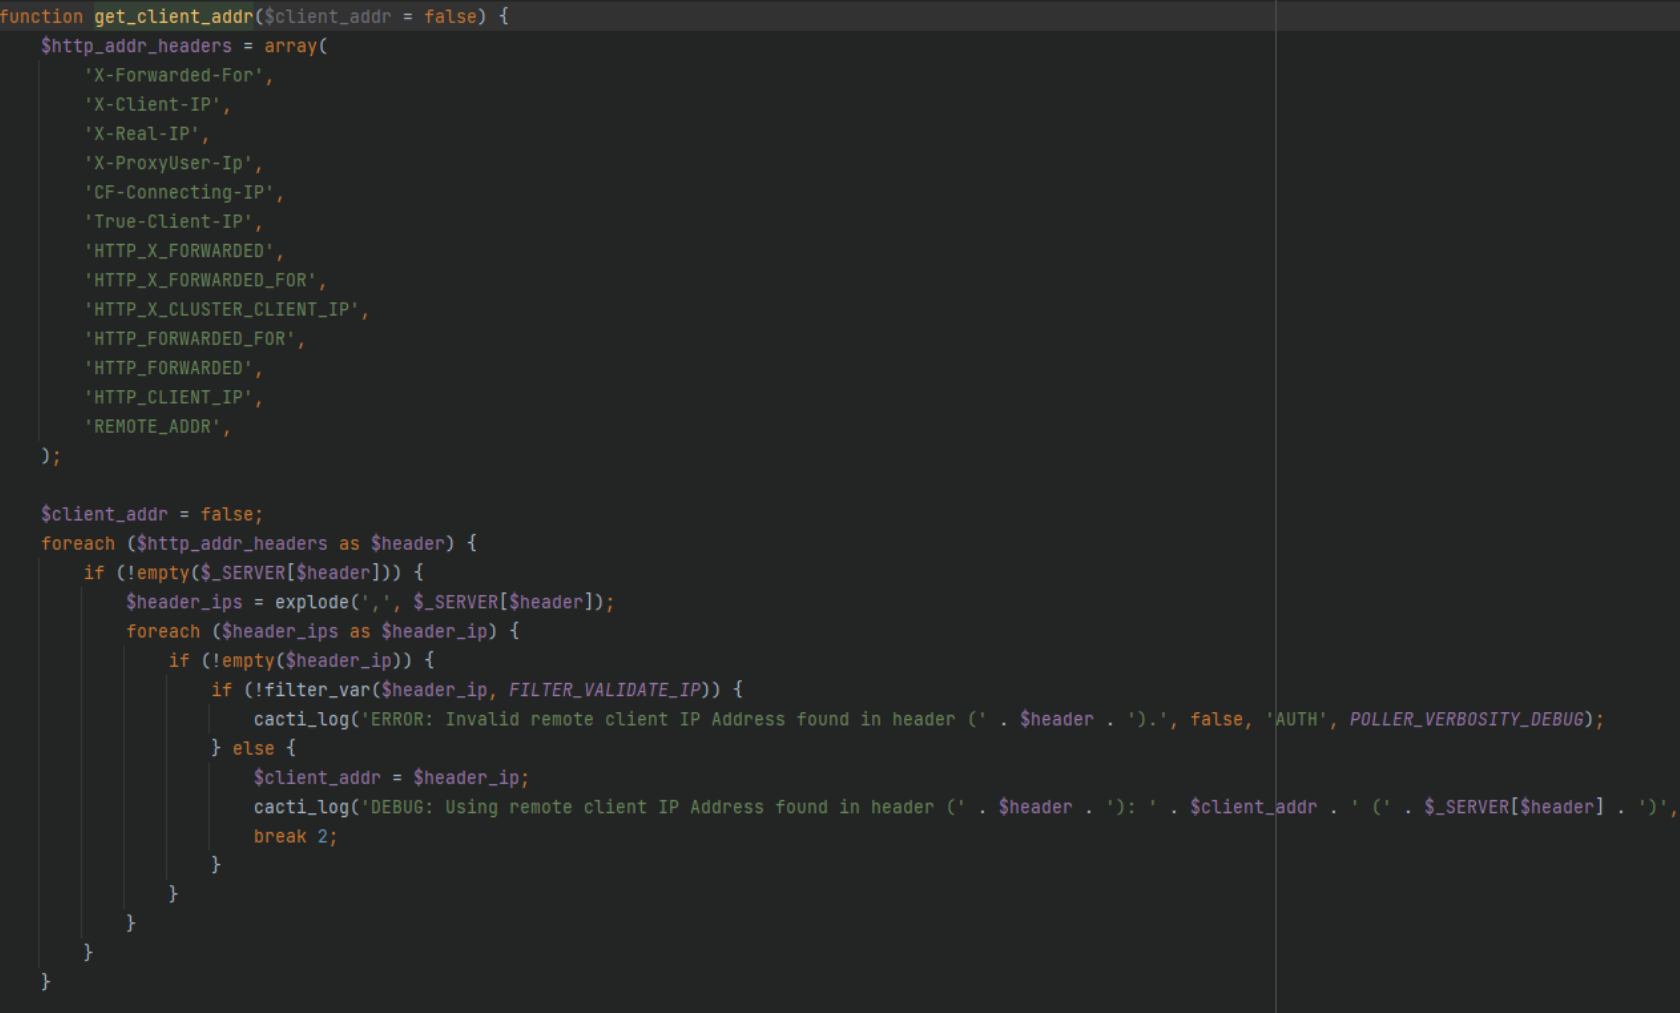Click the 'HTTP_X_CLUSTER_CLIENT_IP' string
This screenshot has width=1680, height=1013.
click(221, 310)
